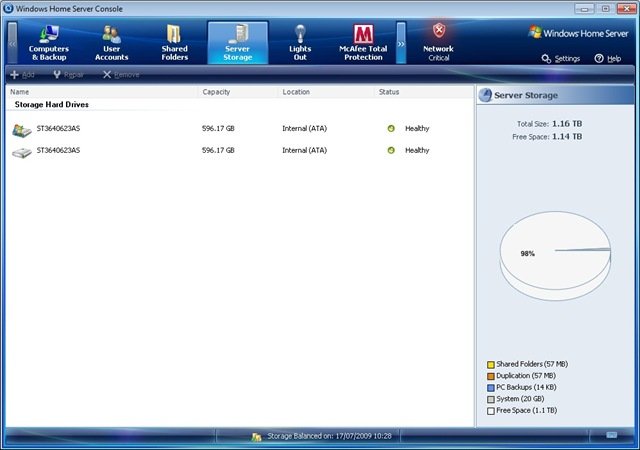Open McAfee Total Protection tab
The width and height of the screenshot is (640, 450).
363,43
